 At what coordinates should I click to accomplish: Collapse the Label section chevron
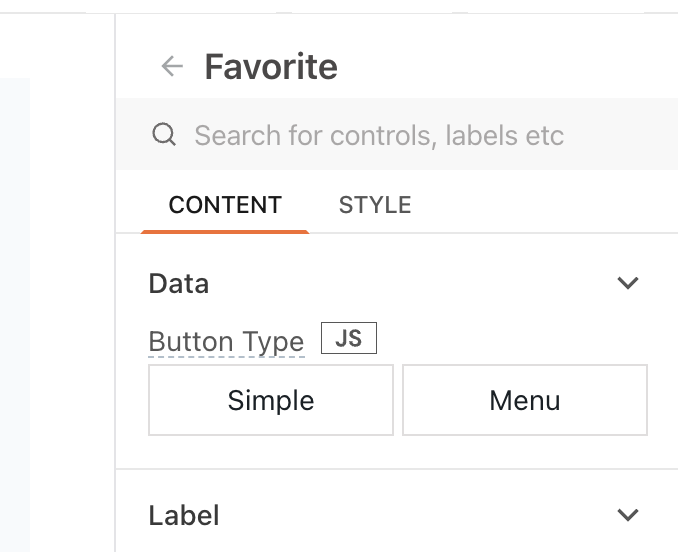[x=628, y=515]
